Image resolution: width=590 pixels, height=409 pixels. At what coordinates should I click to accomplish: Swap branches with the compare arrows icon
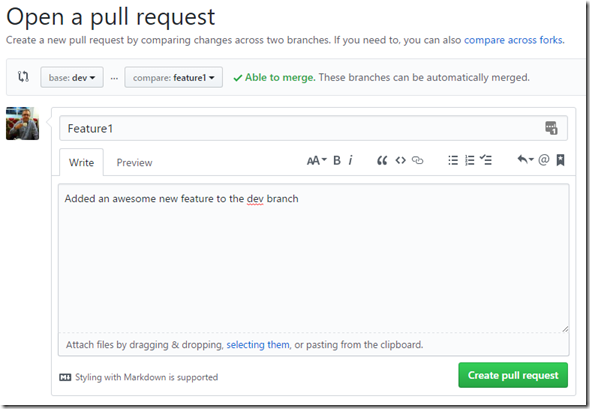[23, 77]
